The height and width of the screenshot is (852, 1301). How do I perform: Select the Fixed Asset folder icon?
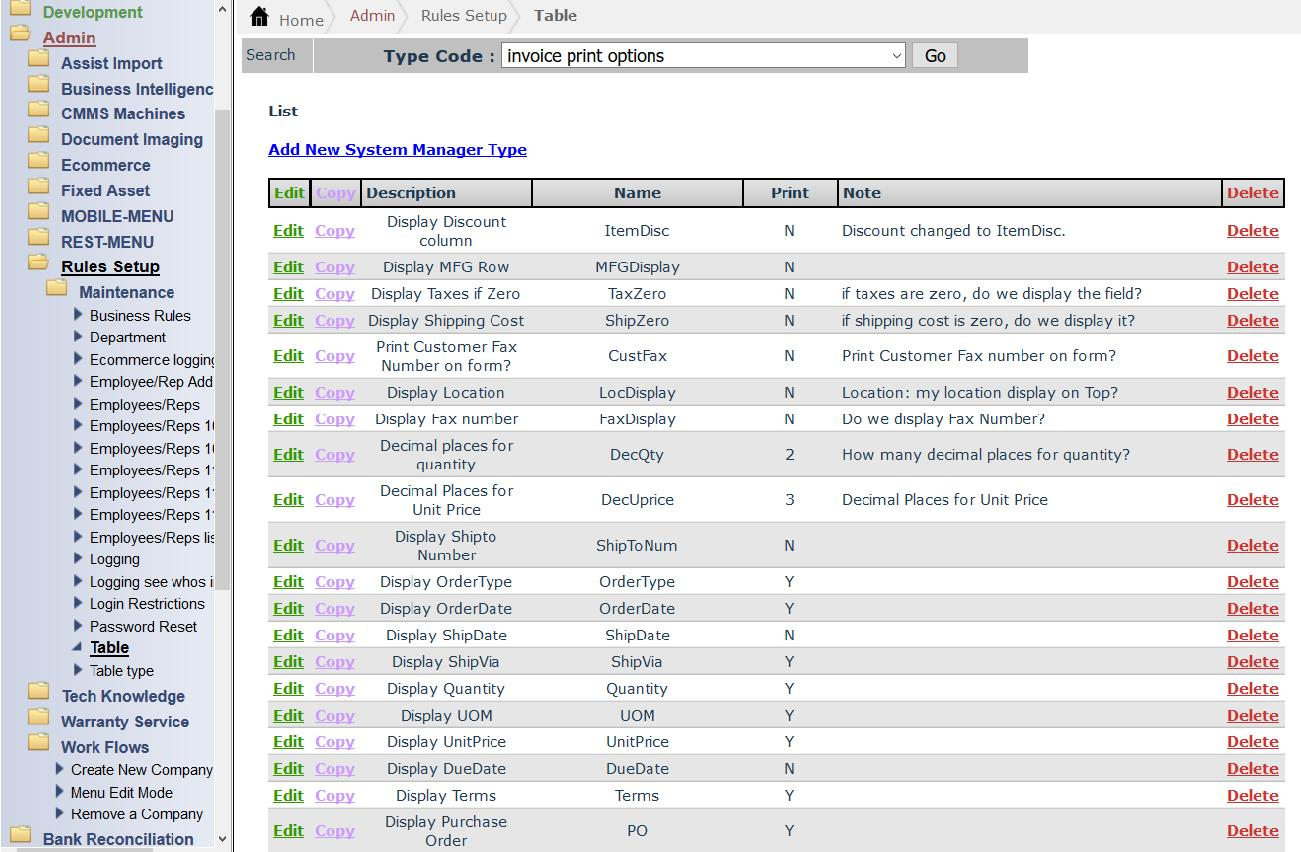(x=39, y=186)
